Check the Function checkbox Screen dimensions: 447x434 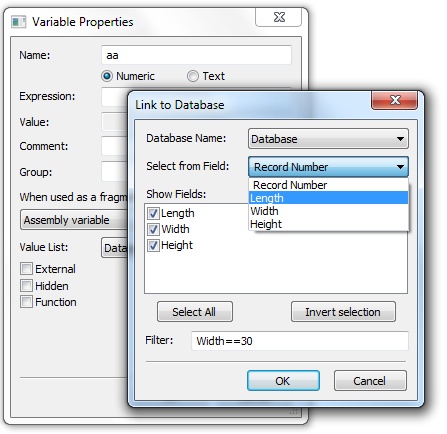26,302
